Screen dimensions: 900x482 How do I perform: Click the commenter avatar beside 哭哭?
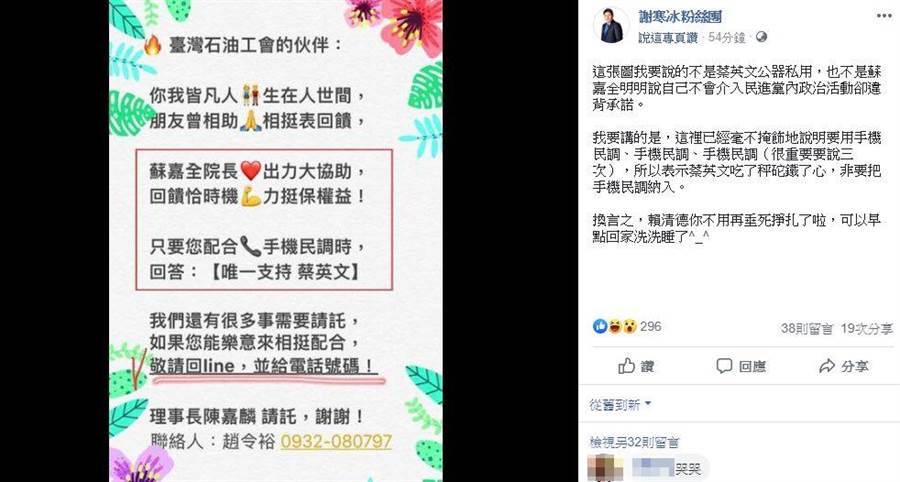point(606,468)
